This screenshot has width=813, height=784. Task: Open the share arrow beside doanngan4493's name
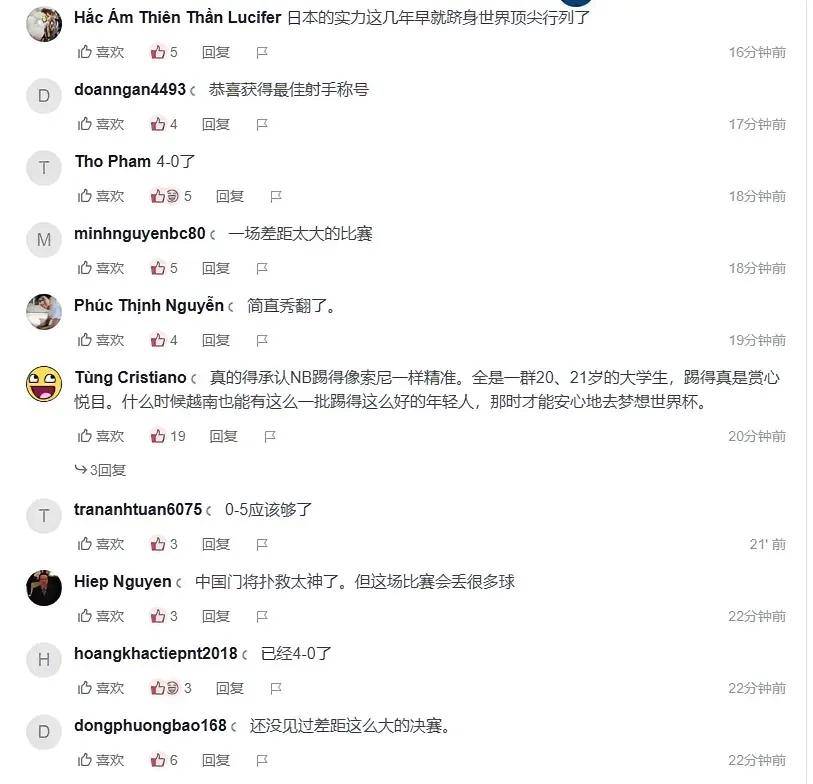(193, 91)
